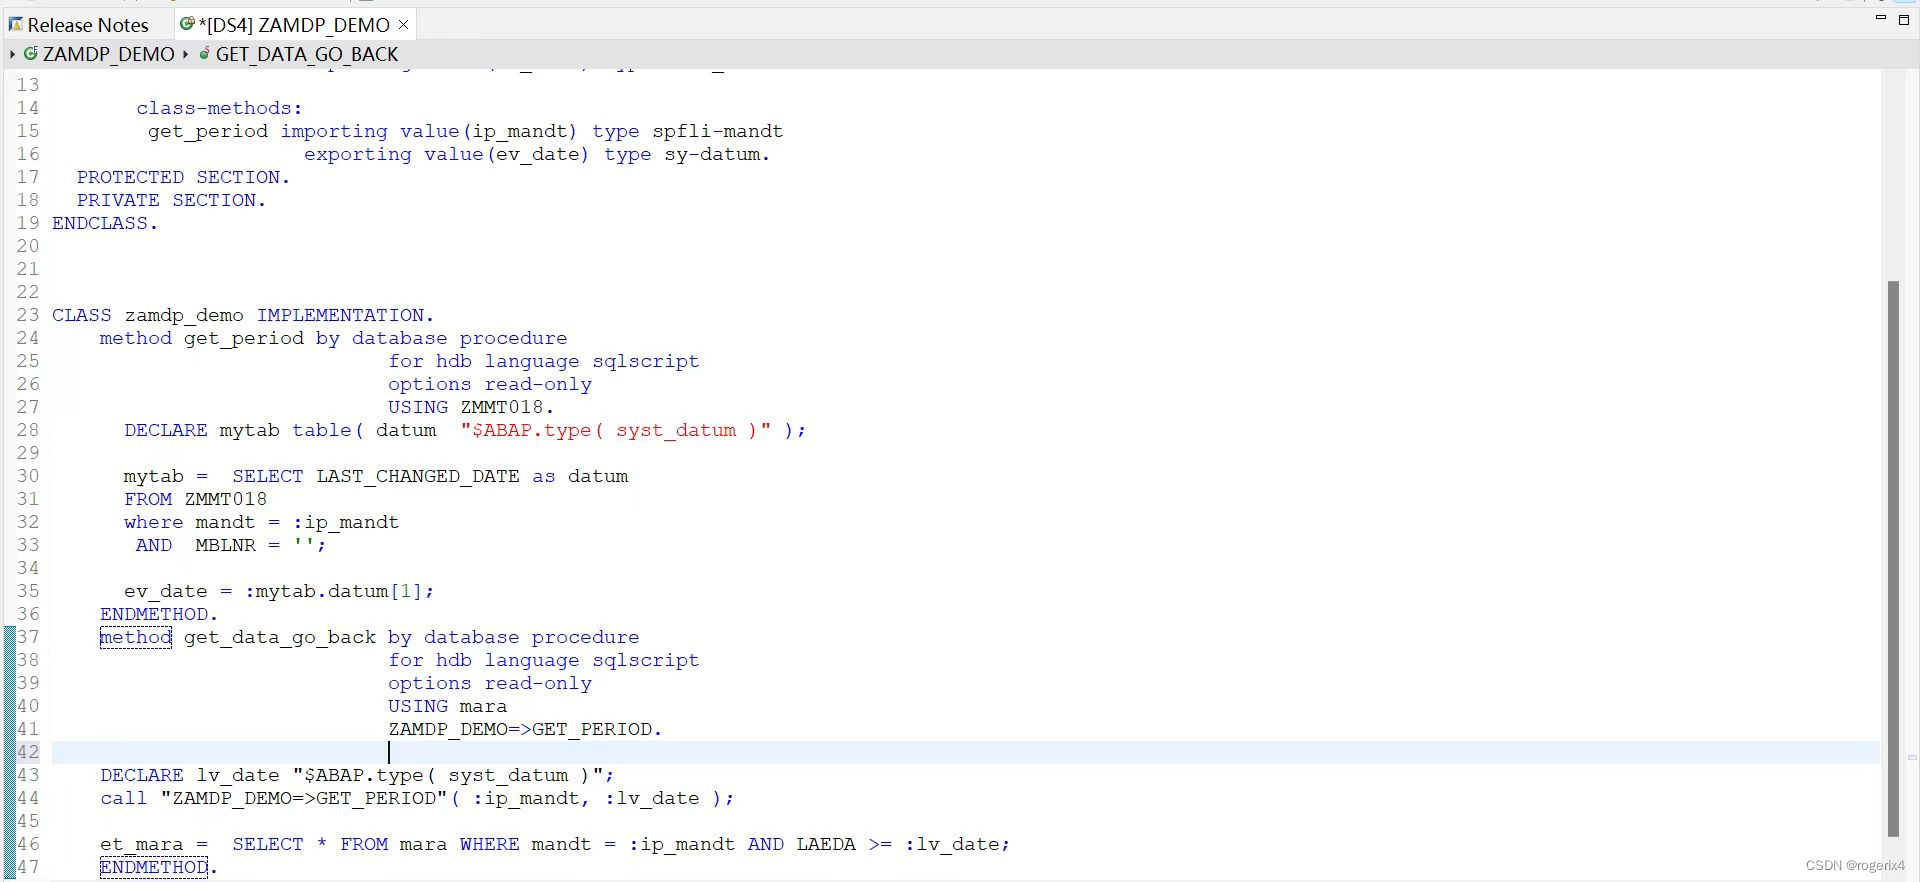
Task: Click the ENDMETHOD keyword on line 47
Action: [x=154, y=867]
